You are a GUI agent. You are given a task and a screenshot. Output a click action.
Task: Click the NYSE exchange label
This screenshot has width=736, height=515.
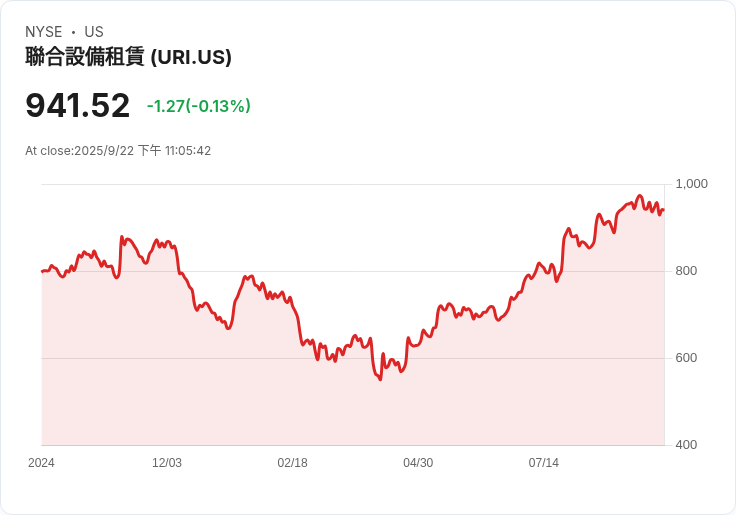pos(44,32)
